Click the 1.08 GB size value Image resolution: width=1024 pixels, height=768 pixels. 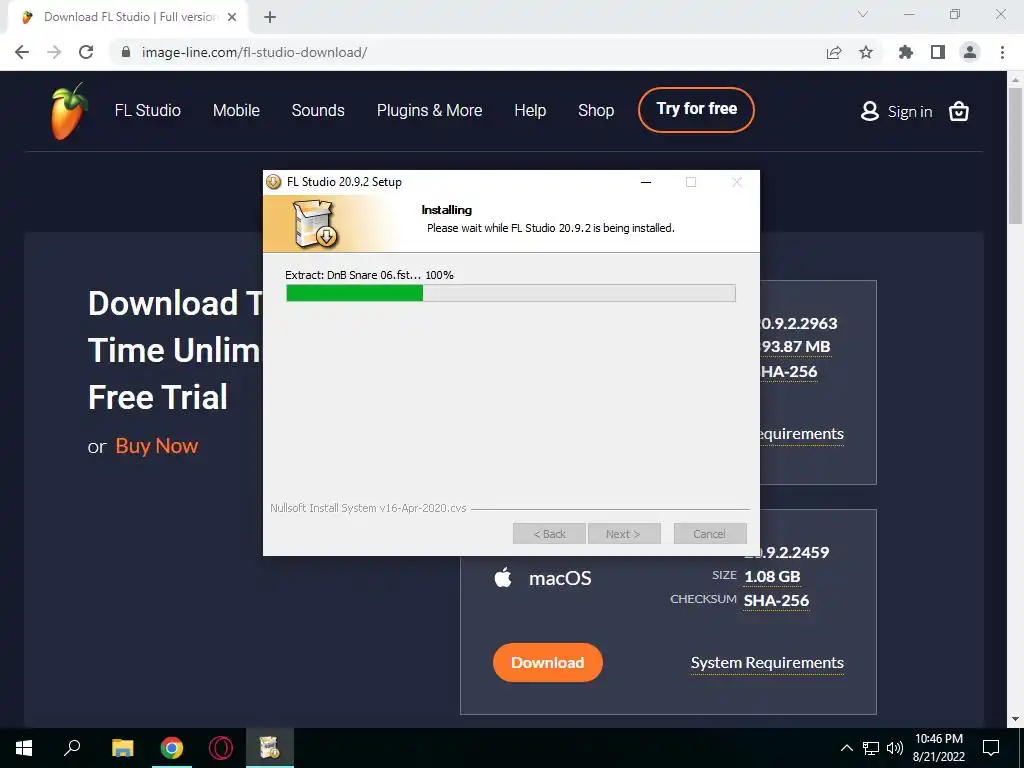[772, 577]
